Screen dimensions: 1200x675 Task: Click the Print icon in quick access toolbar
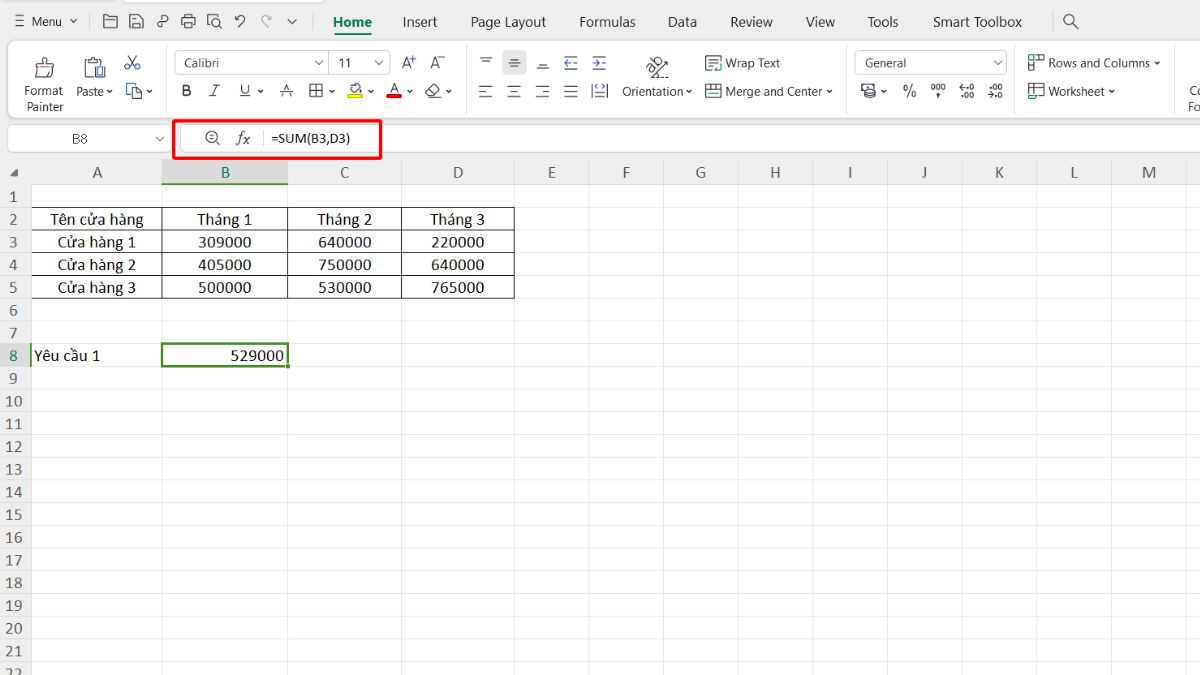(x=187, y=20)
